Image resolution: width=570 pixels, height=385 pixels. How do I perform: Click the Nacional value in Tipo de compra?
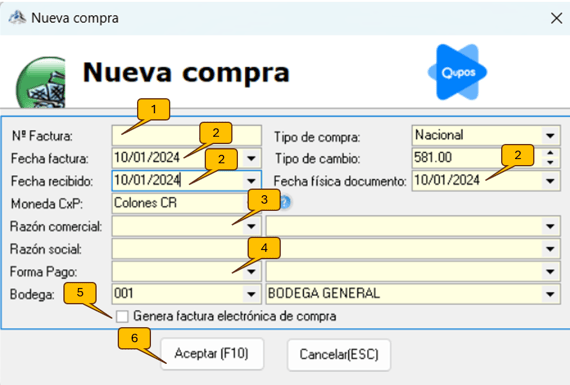(x=439, y=135)
